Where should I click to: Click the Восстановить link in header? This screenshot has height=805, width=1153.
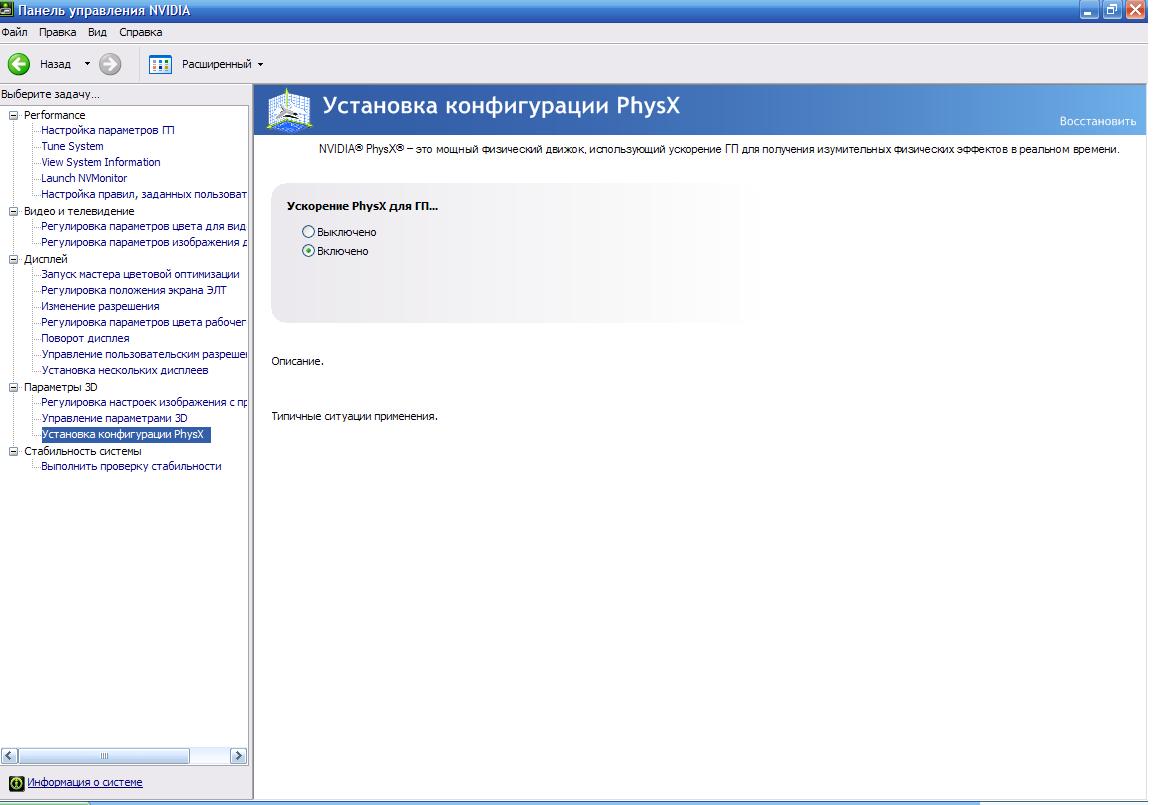point(1097,121)
